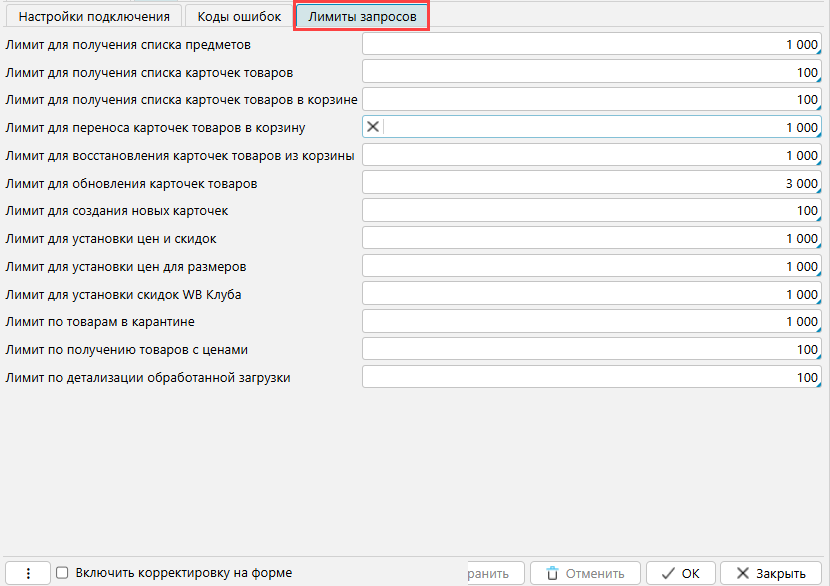Click the Закрыть button
The height and width of the screenshot is (586, 830).
tap(771, 573)
